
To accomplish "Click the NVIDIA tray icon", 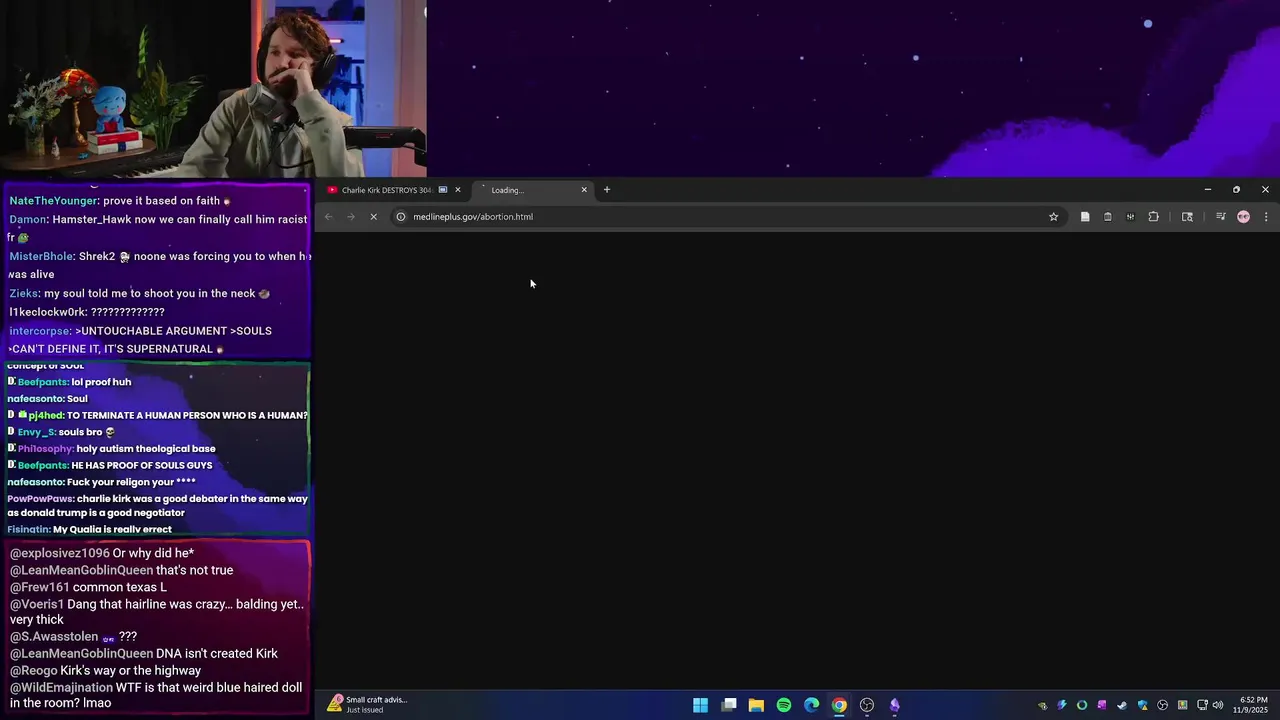I will point(1042,705).
